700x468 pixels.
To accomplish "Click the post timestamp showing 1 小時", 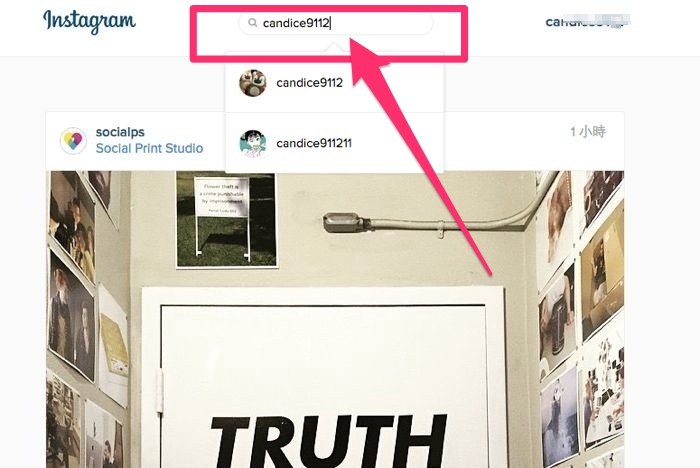I will tap(588, 132).
